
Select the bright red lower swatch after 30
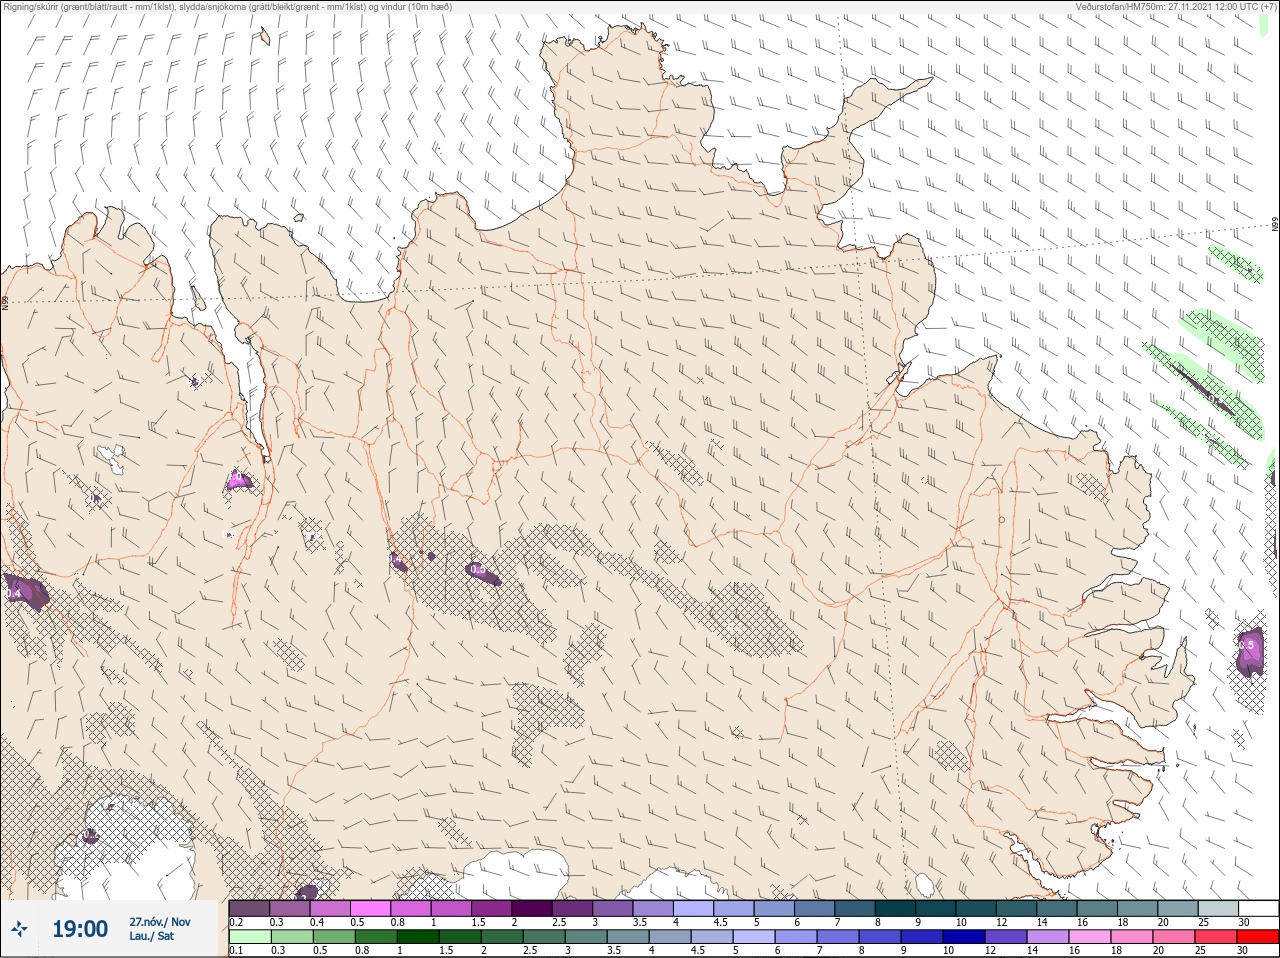(x=1258, y=937)
